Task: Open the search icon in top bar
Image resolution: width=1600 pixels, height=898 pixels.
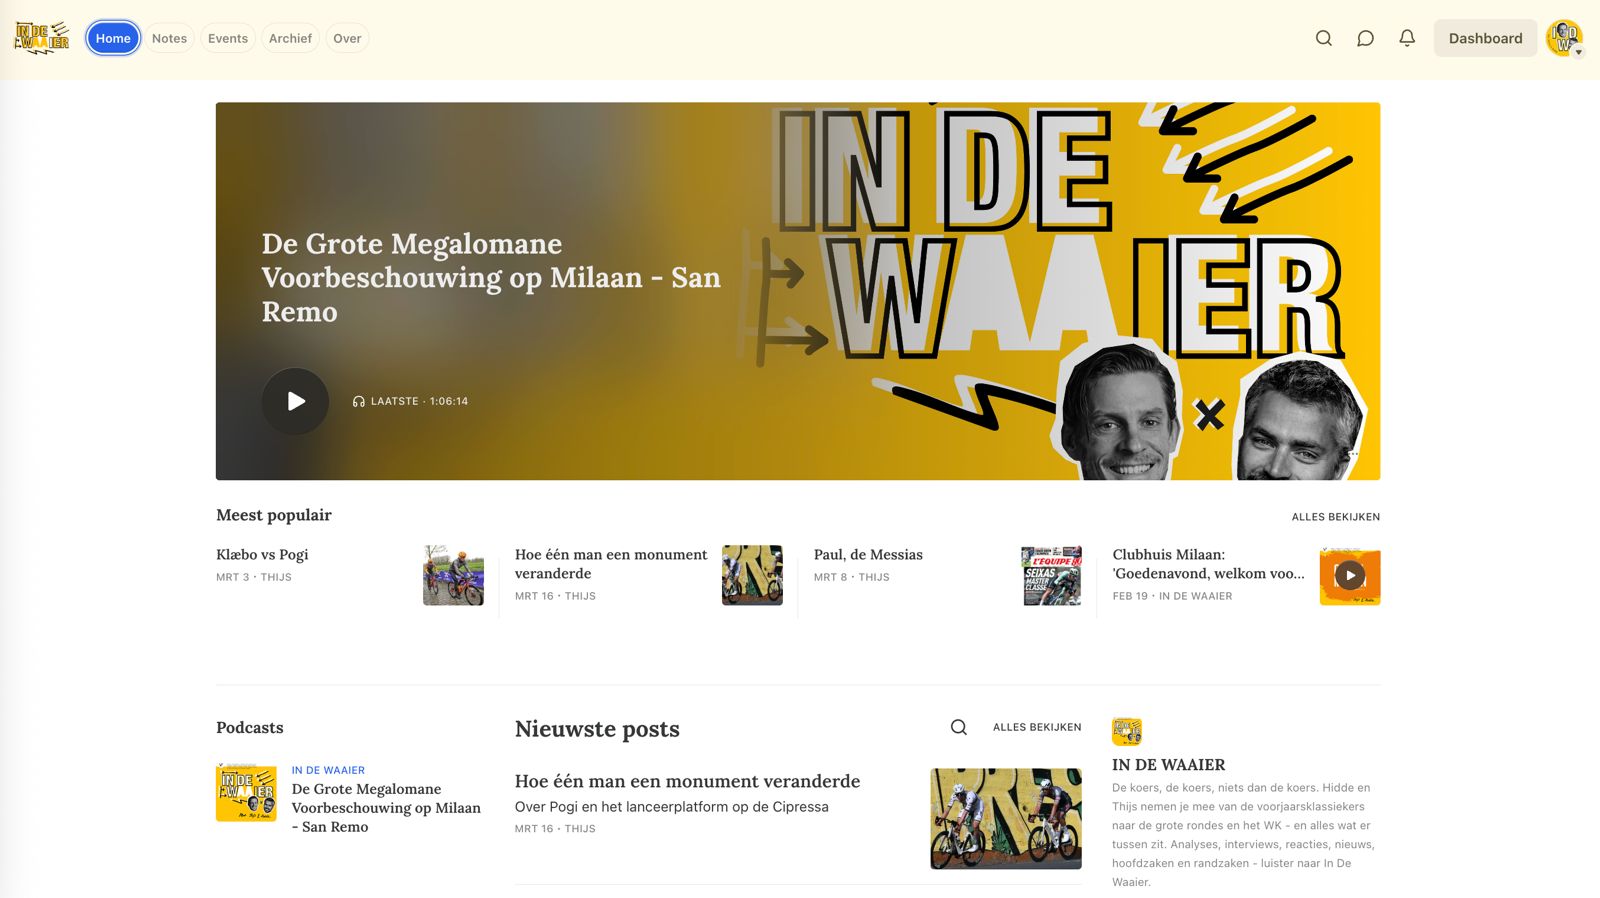Action: [x=1323, y=38]
